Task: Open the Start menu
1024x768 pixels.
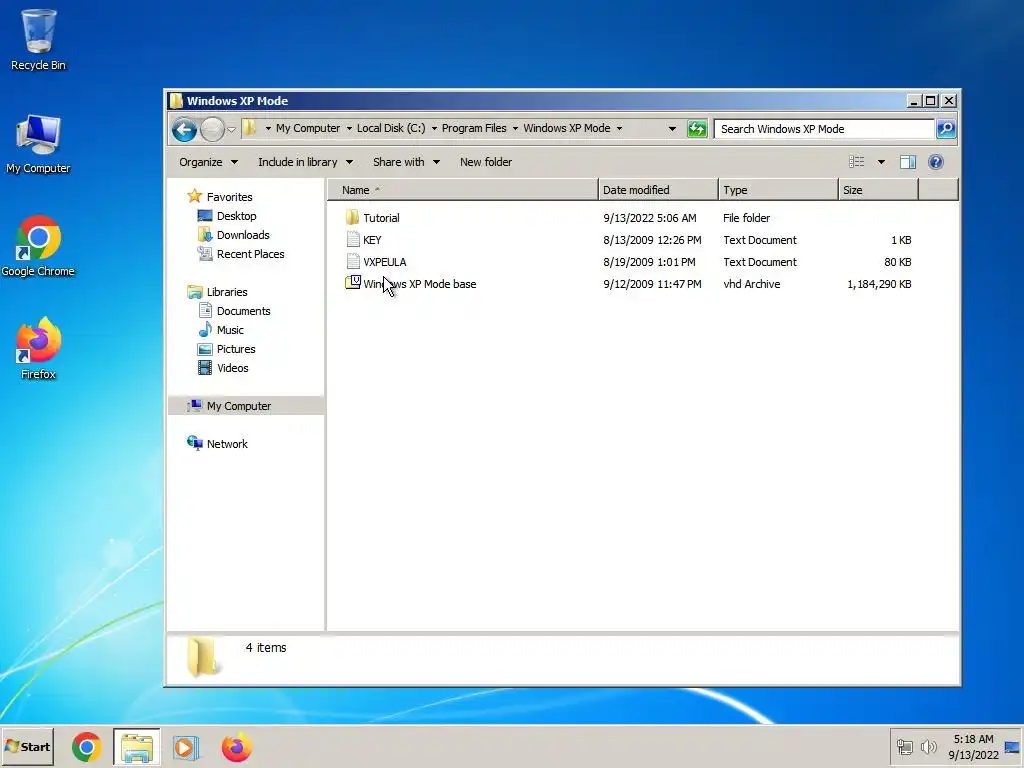Action: click(x=27, y=746)
